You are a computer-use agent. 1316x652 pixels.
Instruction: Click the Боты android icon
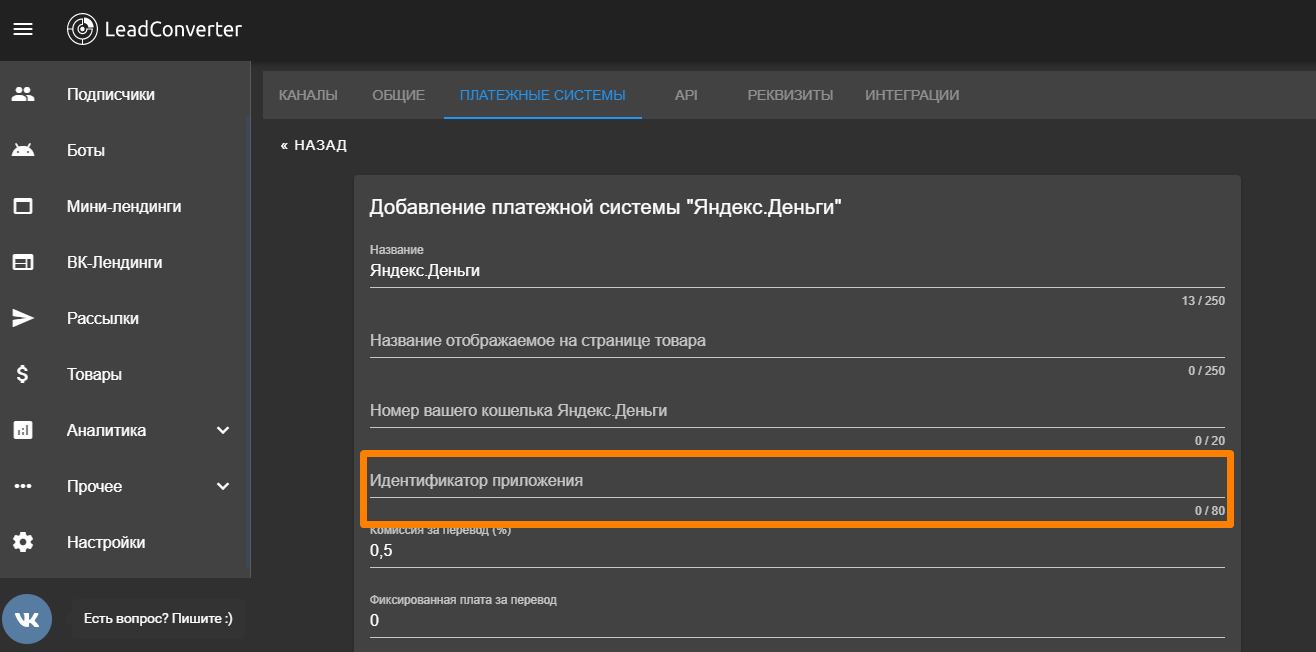[23, 151]
